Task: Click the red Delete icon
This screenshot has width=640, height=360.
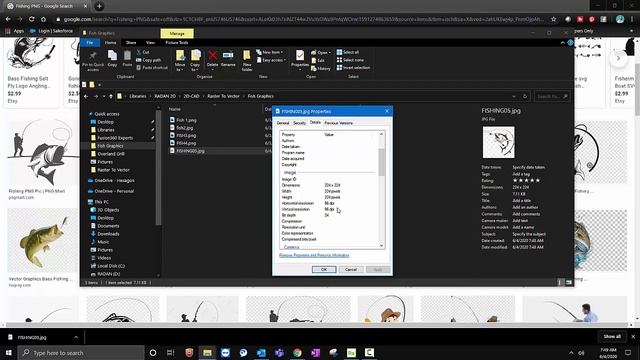Action: point(213,56)
